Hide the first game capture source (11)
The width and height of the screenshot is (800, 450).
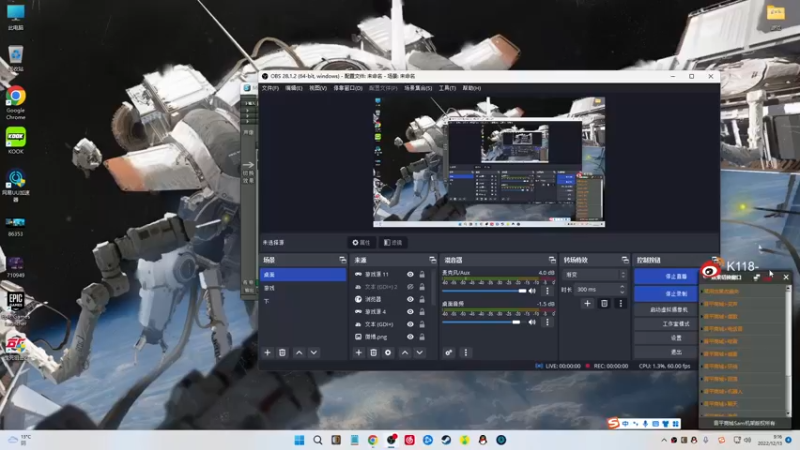click(410, 274)
